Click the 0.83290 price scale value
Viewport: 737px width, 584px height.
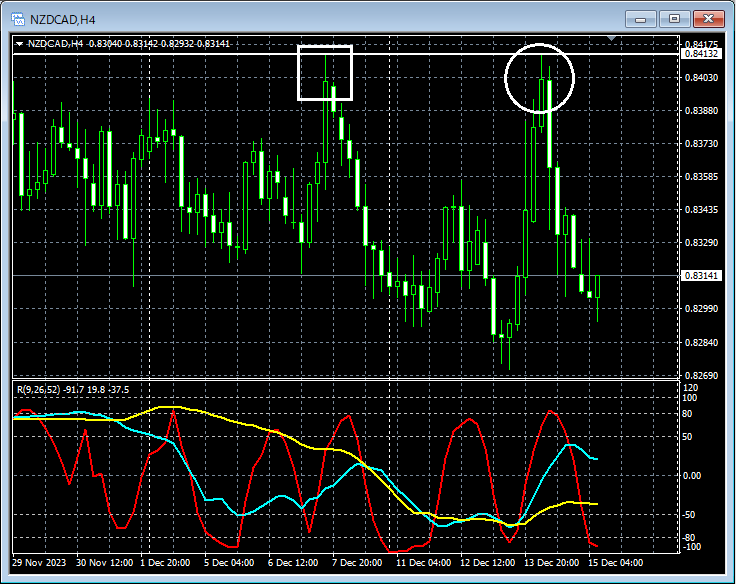(x=701, y=243)
